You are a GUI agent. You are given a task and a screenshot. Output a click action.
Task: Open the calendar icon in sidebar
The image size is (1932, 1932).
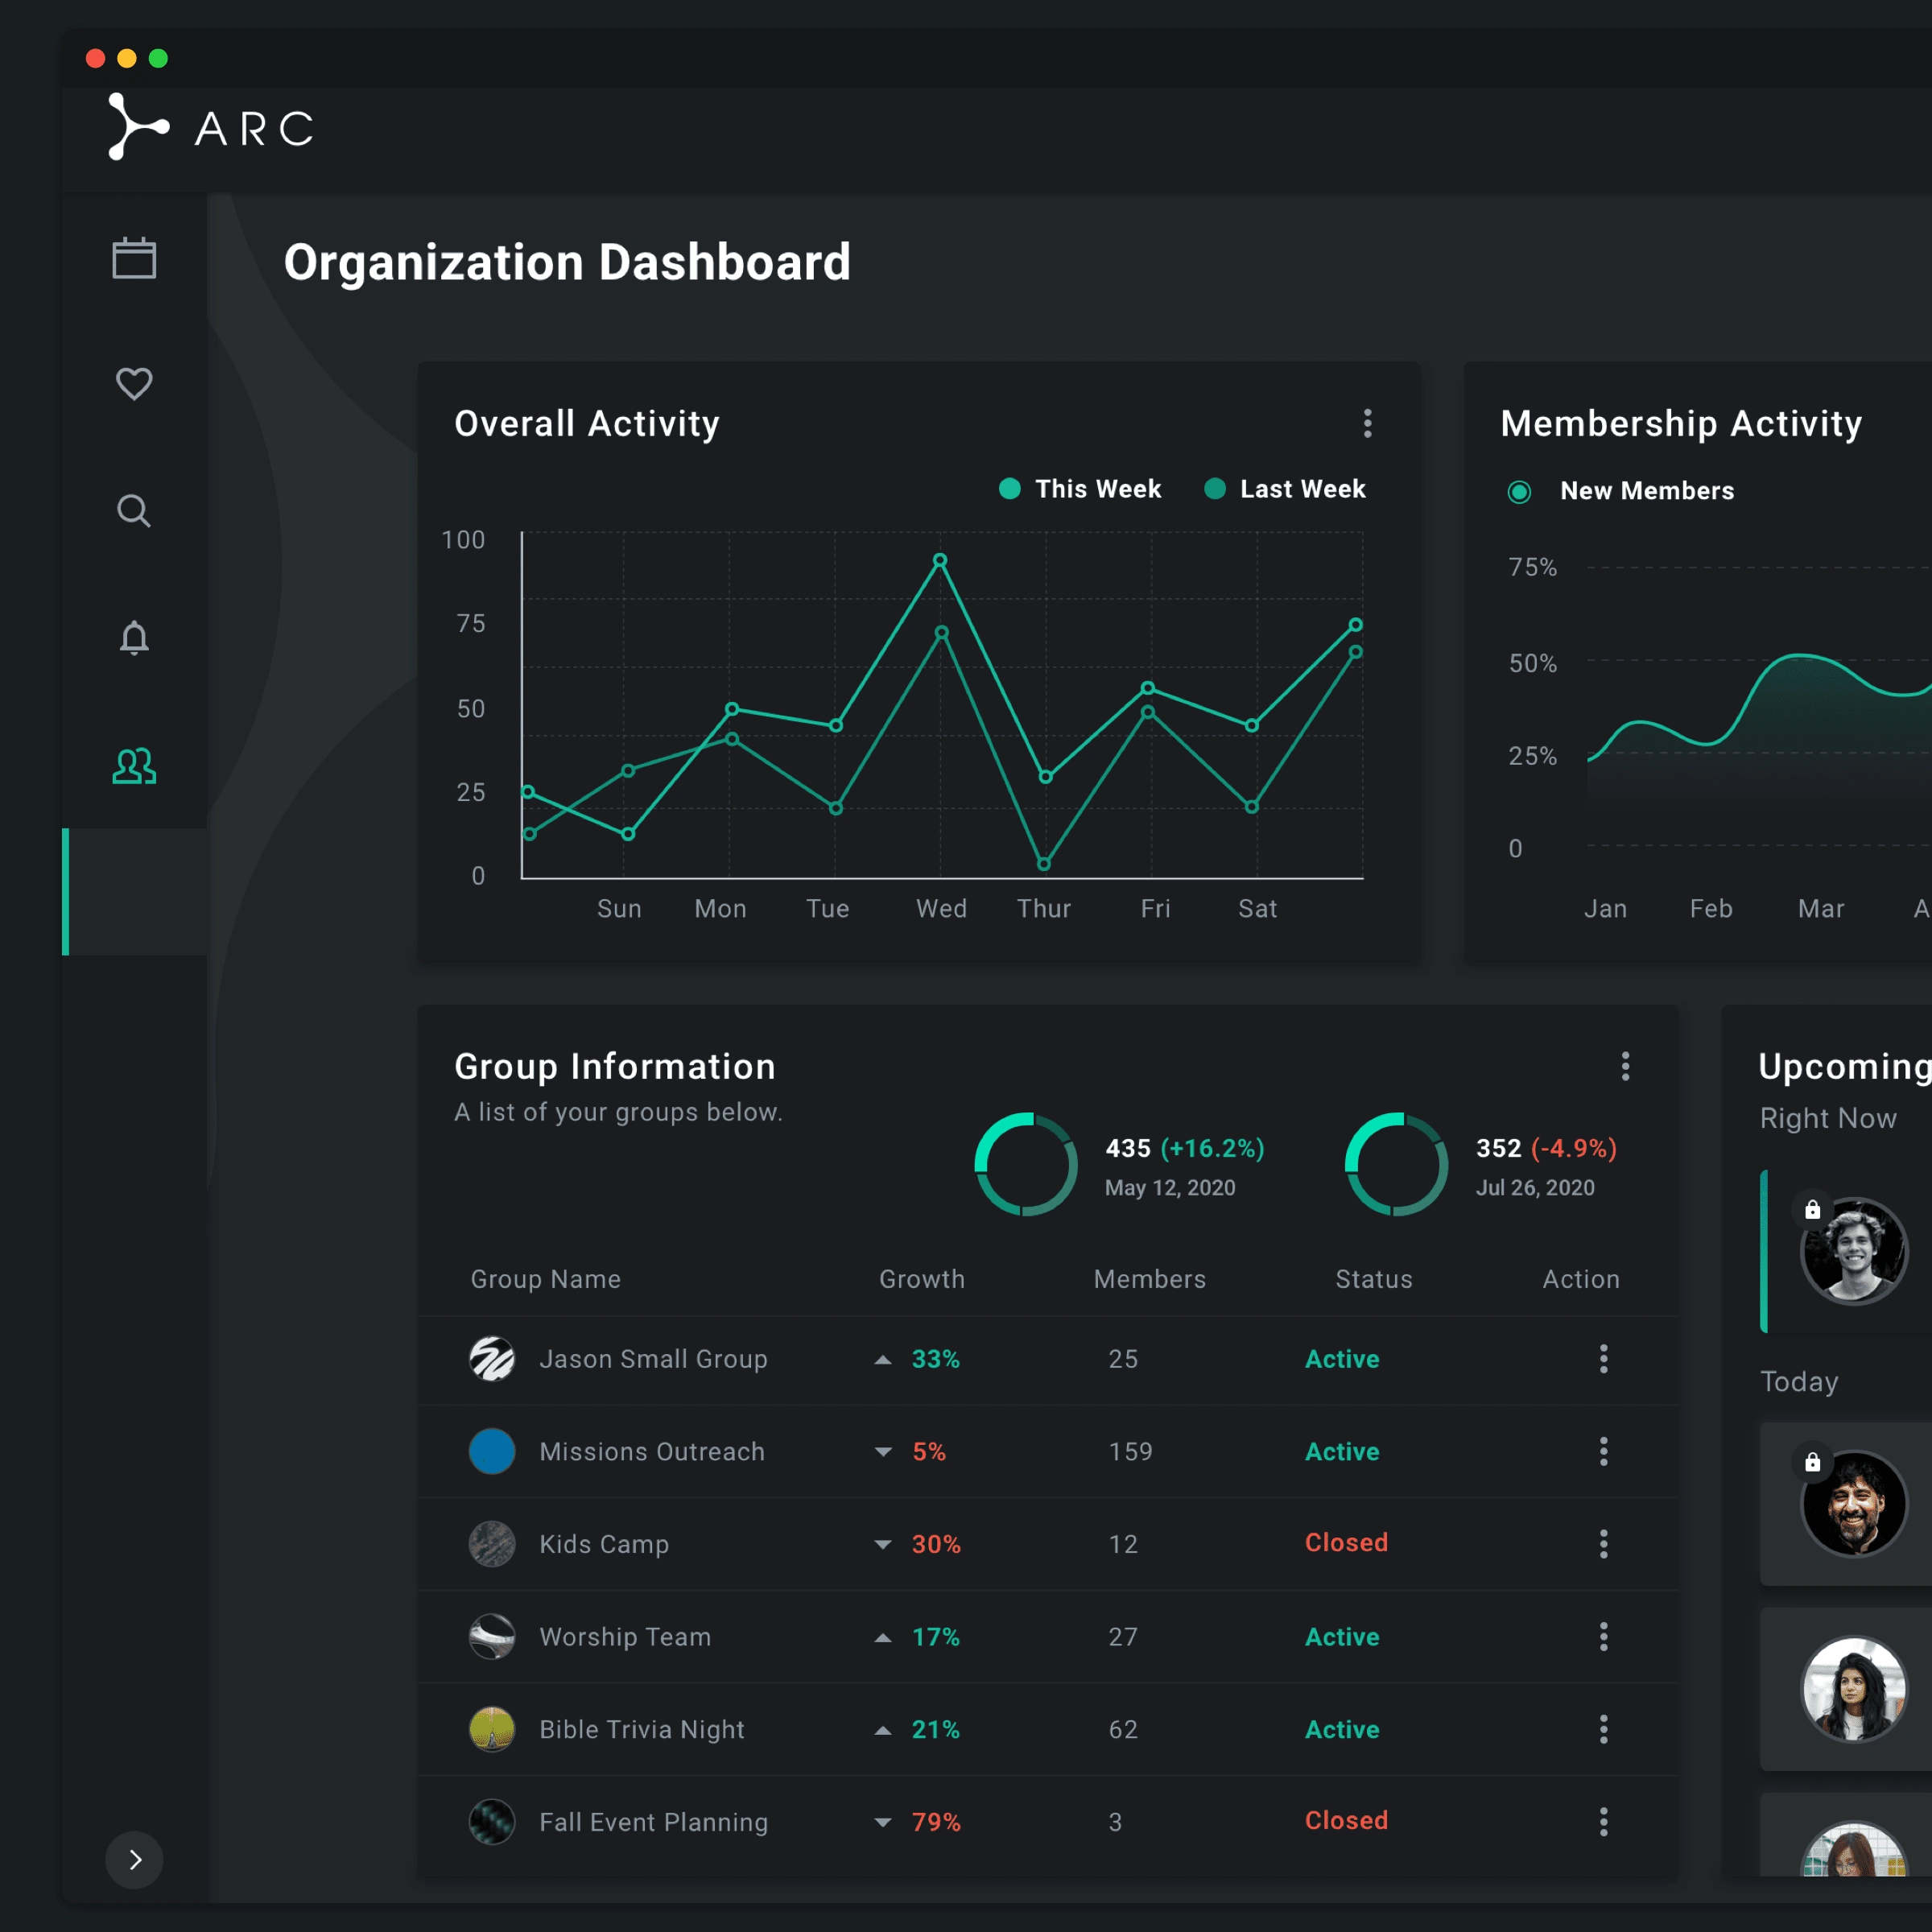134,258
